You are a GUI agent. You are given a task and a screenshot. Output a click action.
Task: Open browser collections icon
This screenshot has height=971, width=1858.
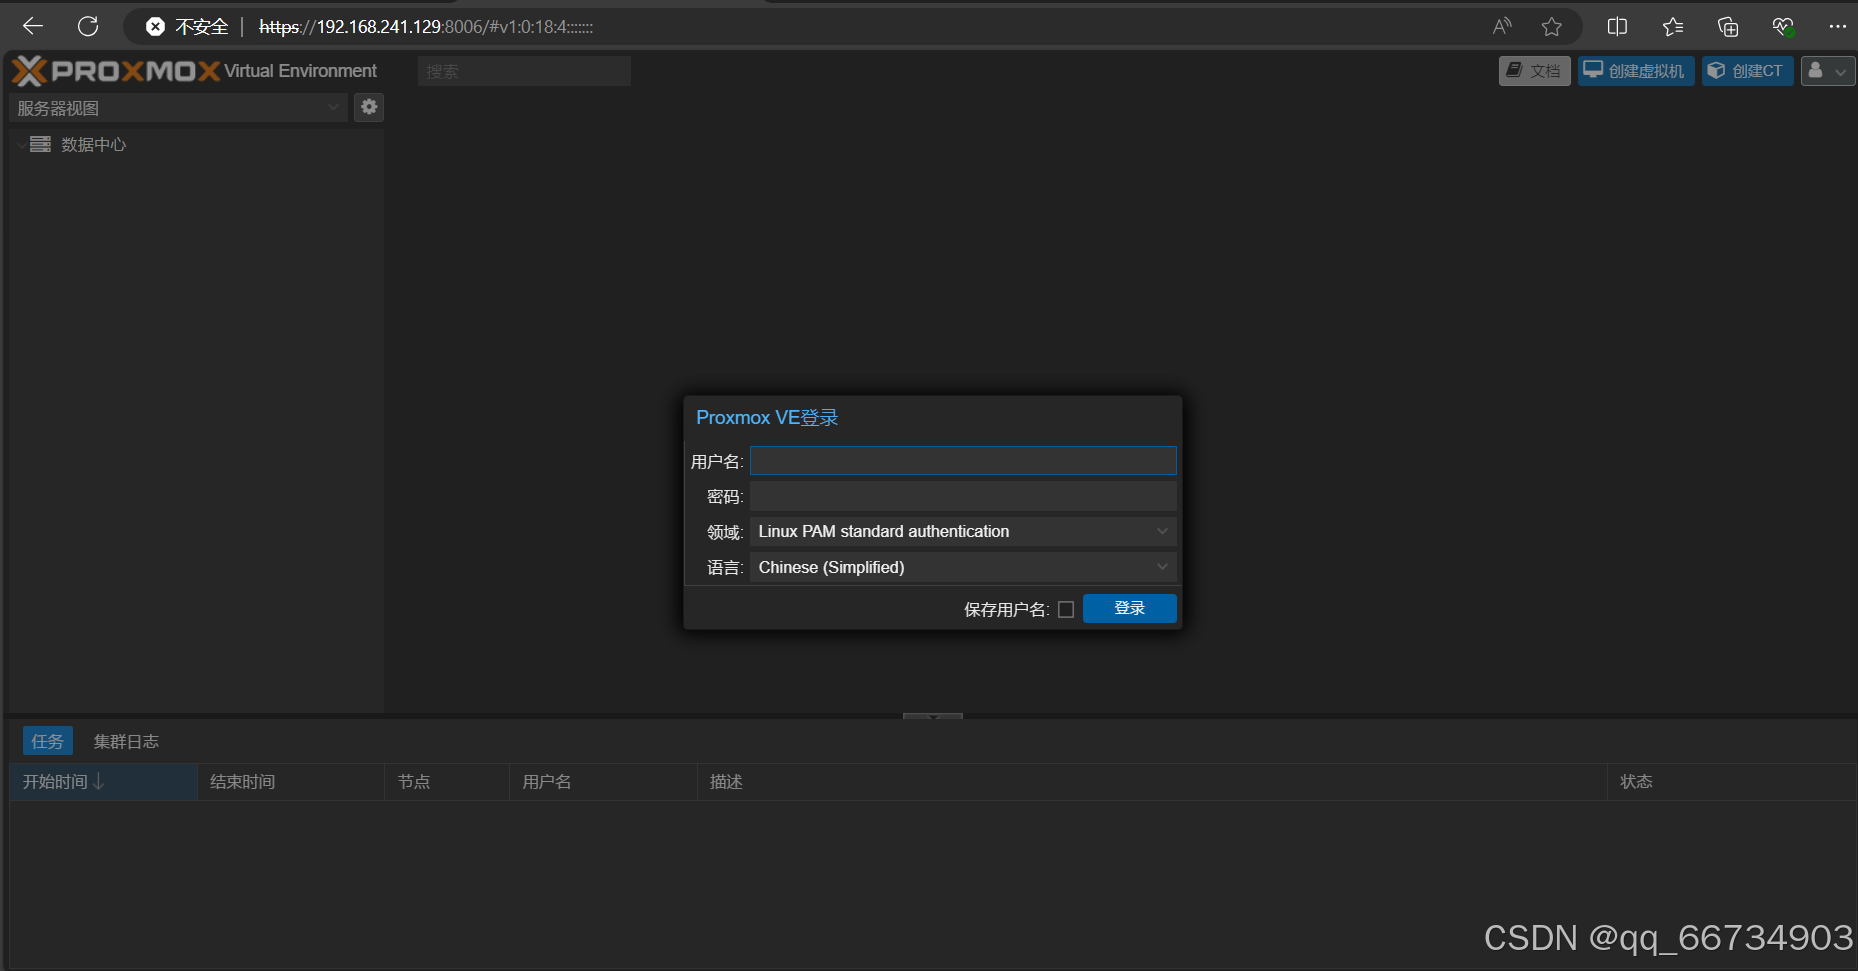1728,27
